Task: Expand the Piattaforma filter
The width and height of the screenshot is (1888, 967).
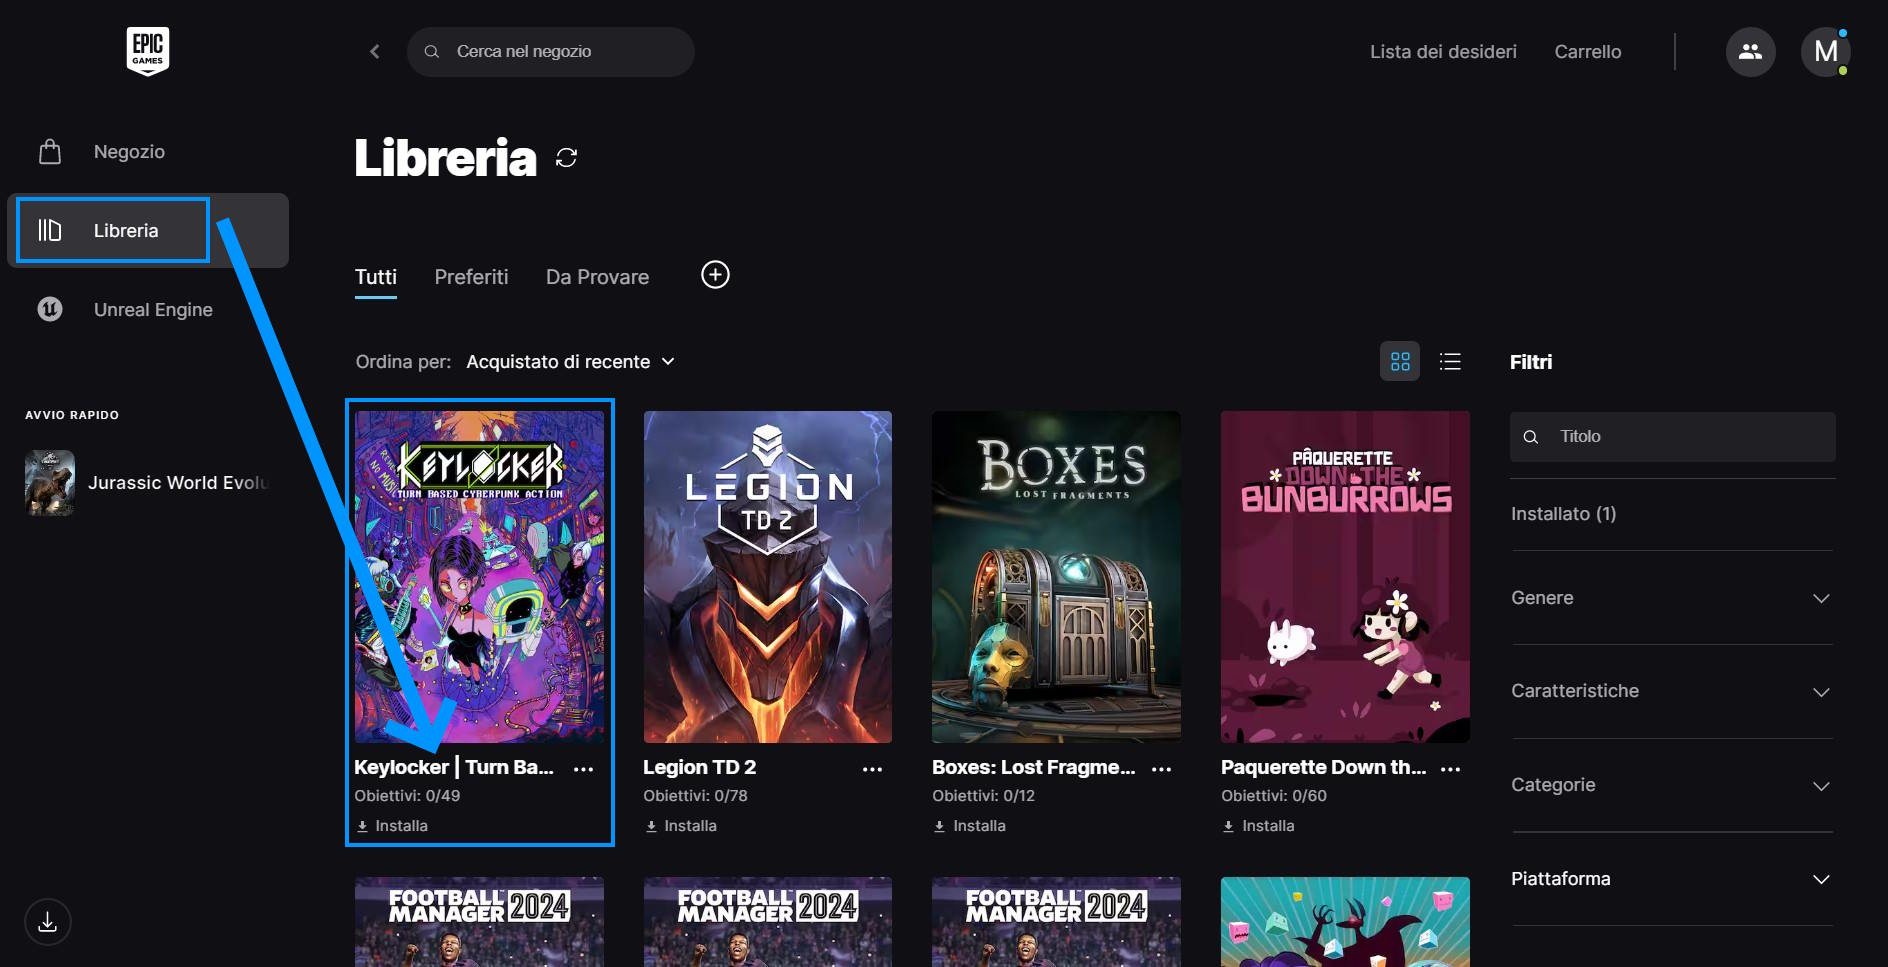Action: pyautogui.click(x=1672, y=879)
